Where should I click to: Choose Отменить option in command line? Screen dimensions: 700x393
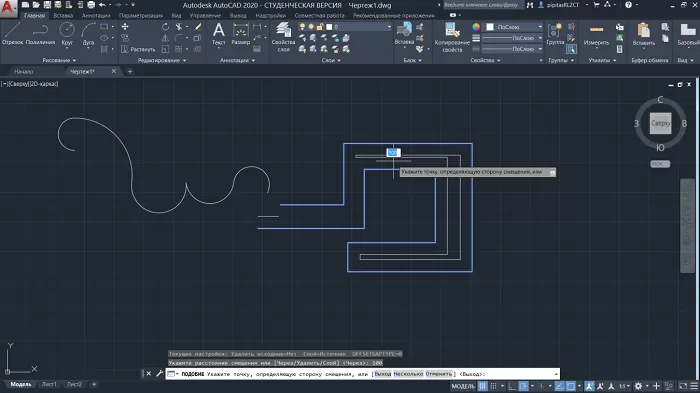tap(439, 374)
